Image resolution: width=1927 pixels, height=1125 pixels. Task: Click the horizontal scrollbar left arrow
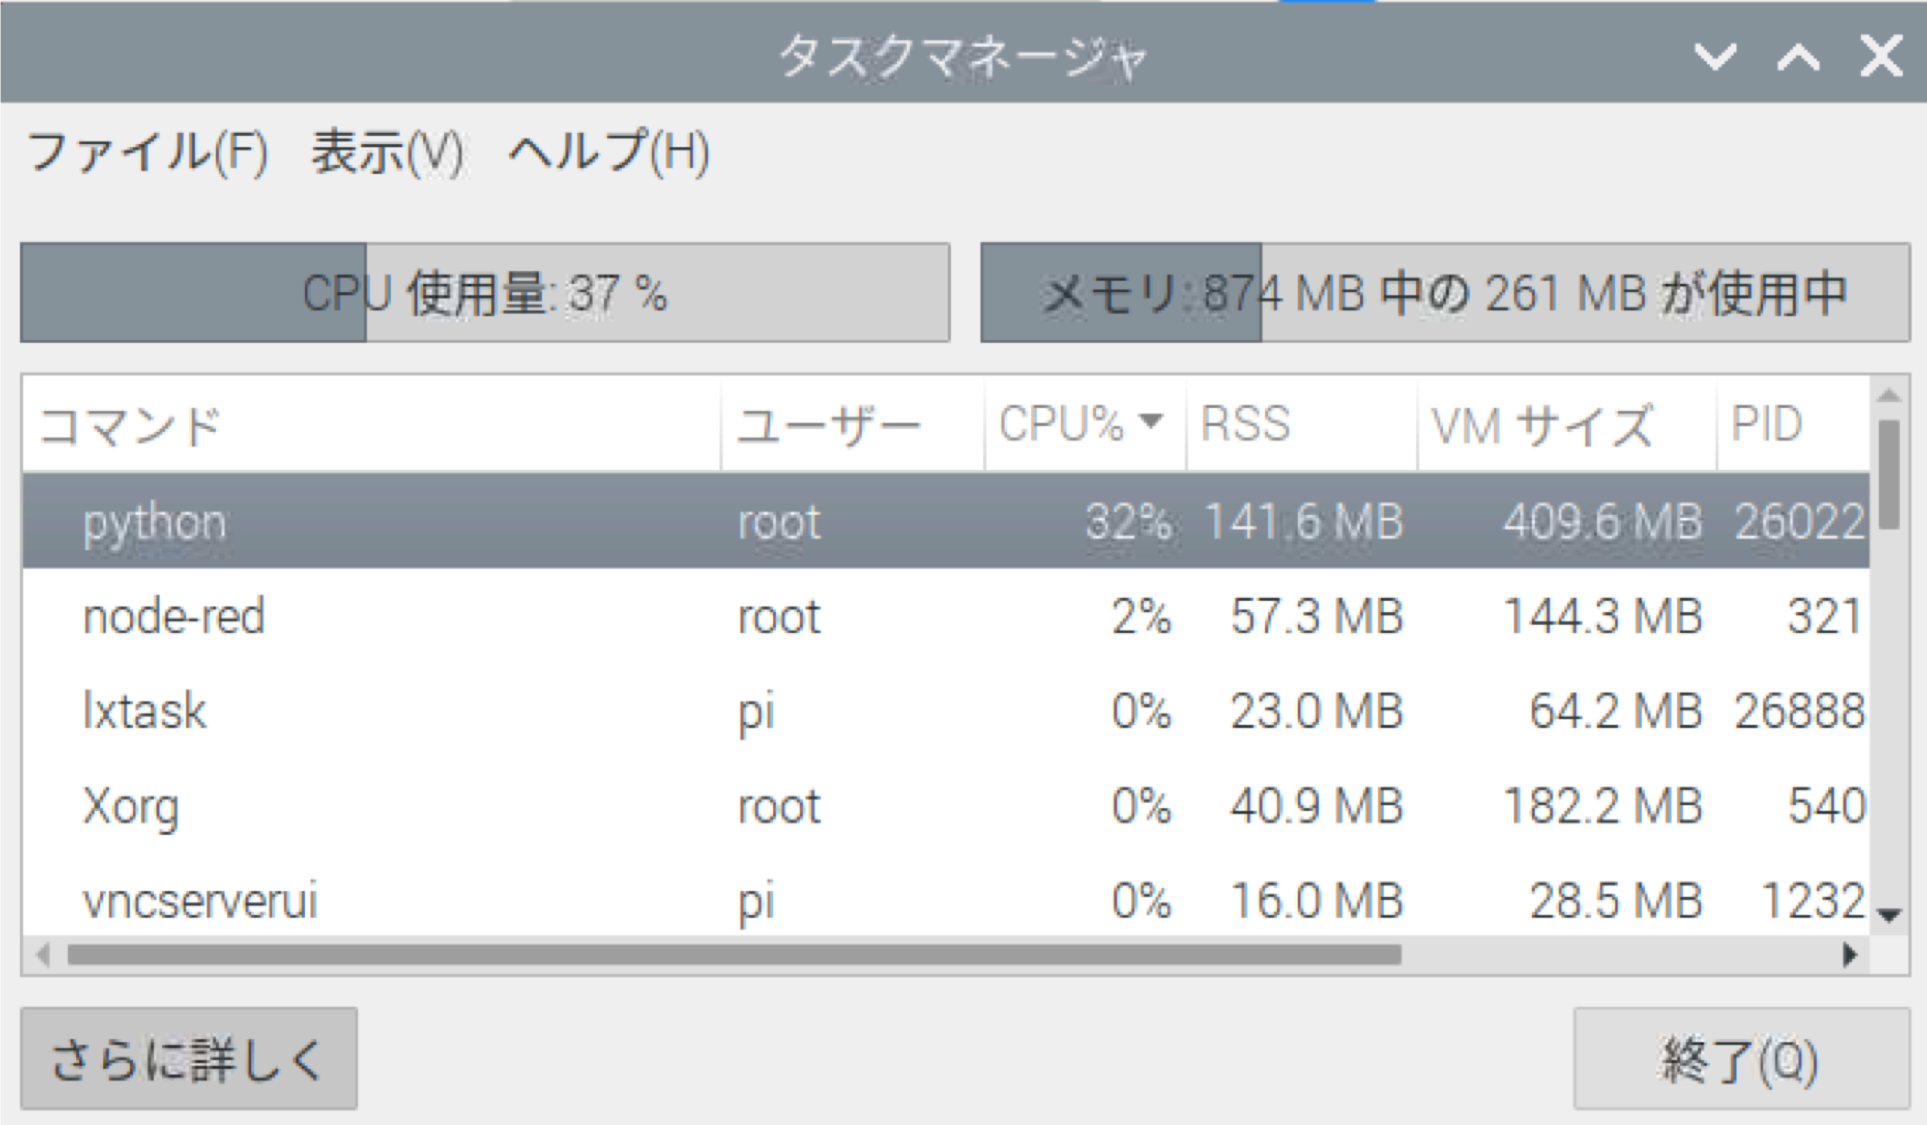40,954
